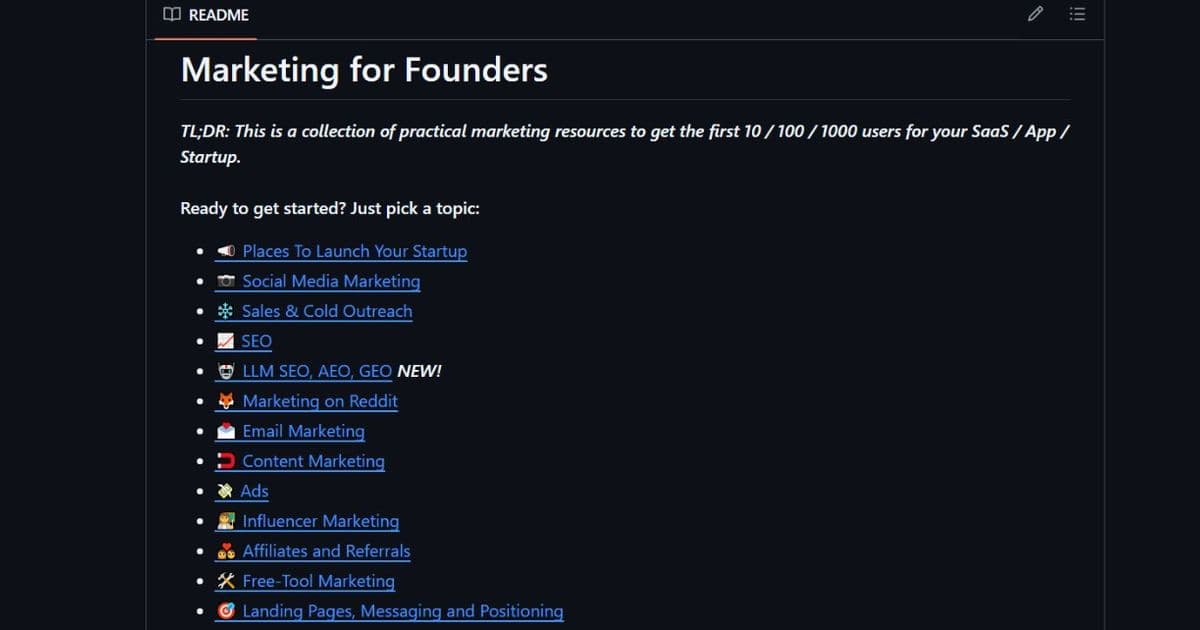Open Affiliates and Referrals

pos(326,551)
